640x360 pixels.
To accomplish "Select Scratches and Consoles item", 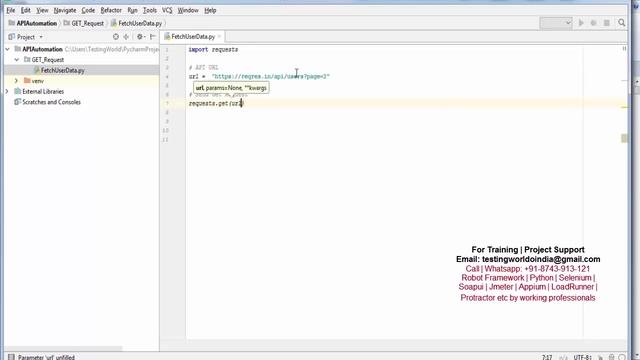I will [x=51, y=102].
